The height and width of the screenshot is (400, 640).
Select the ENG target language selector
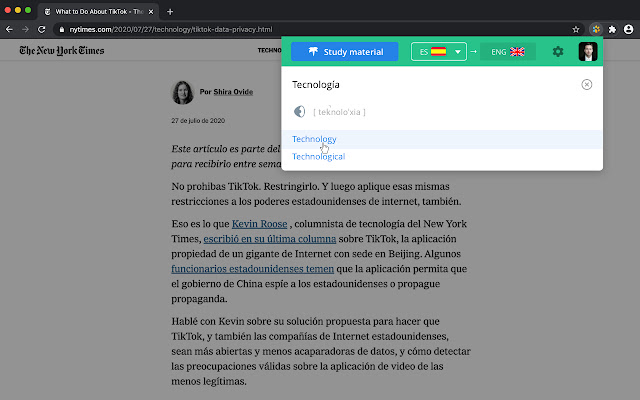[x=507, y=52]
